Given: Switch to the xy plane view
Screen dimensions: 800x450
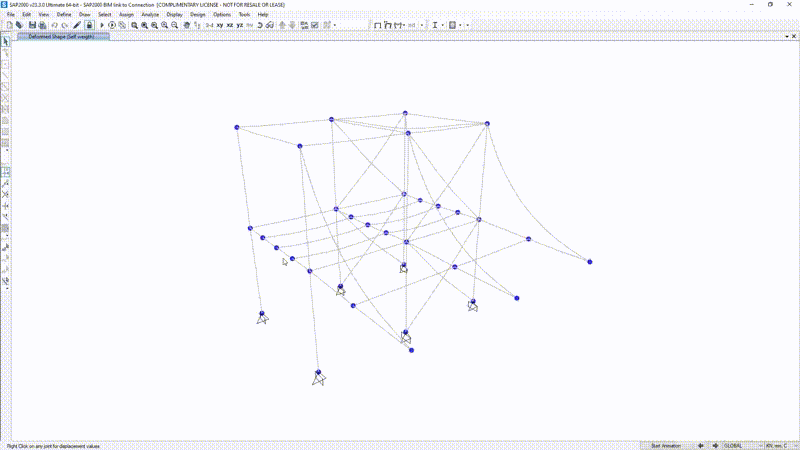Looking at the screenshot, I should 219,25.
